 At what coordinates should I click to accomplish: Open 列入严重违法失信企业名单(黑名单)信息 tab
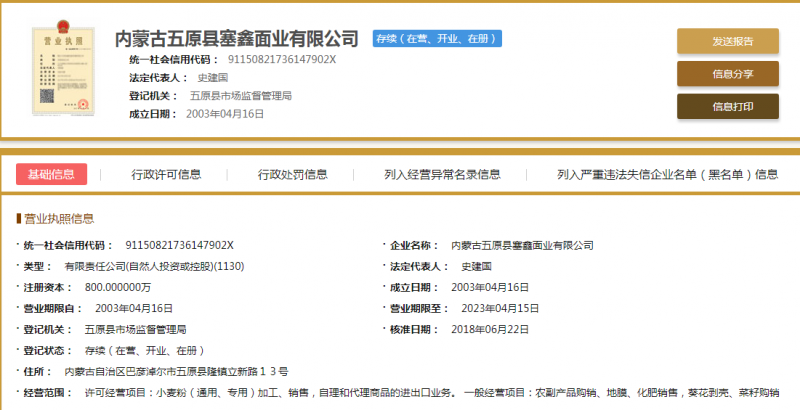tap(667, 174)
